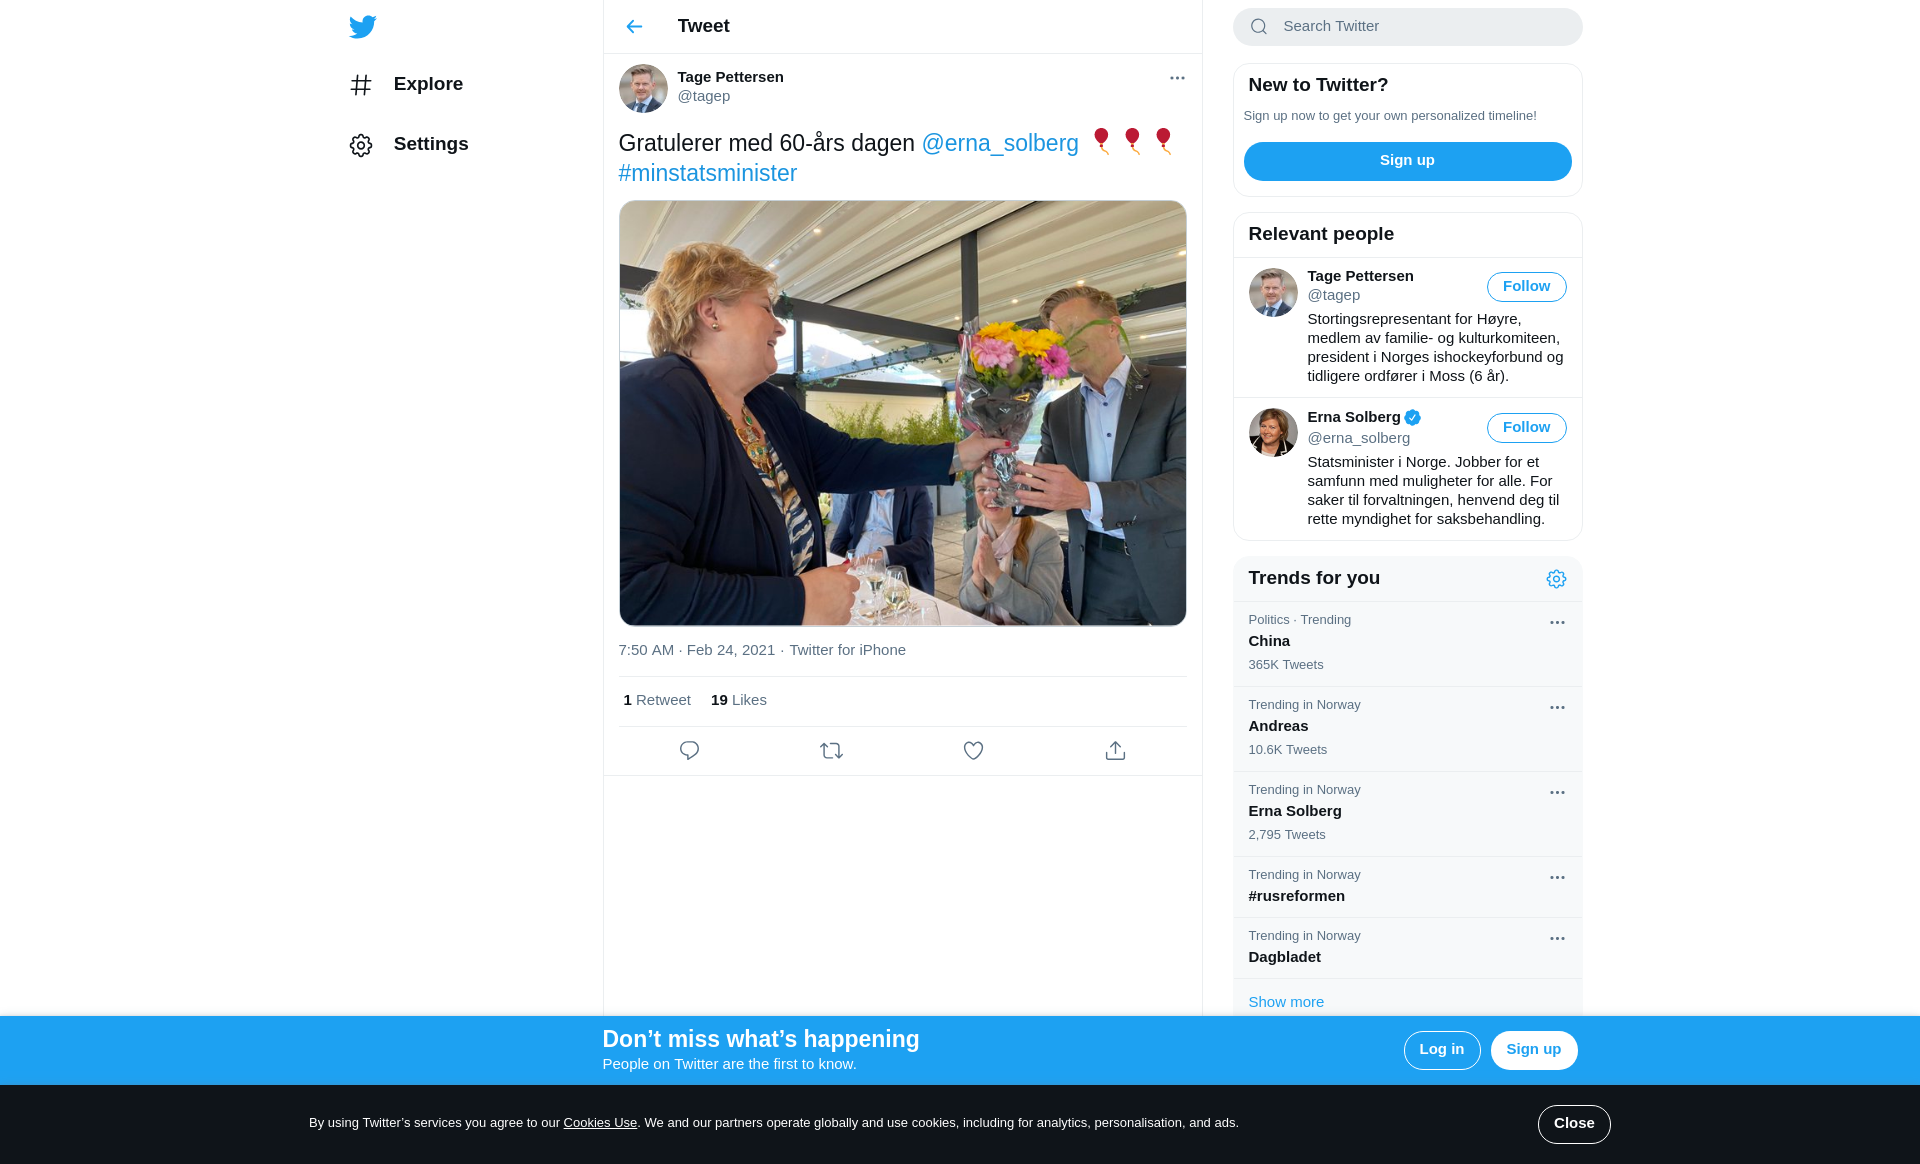Screen dimensions: 1920x1164
Task: Click Show more under trends
Action: tap(1286, 1002)
